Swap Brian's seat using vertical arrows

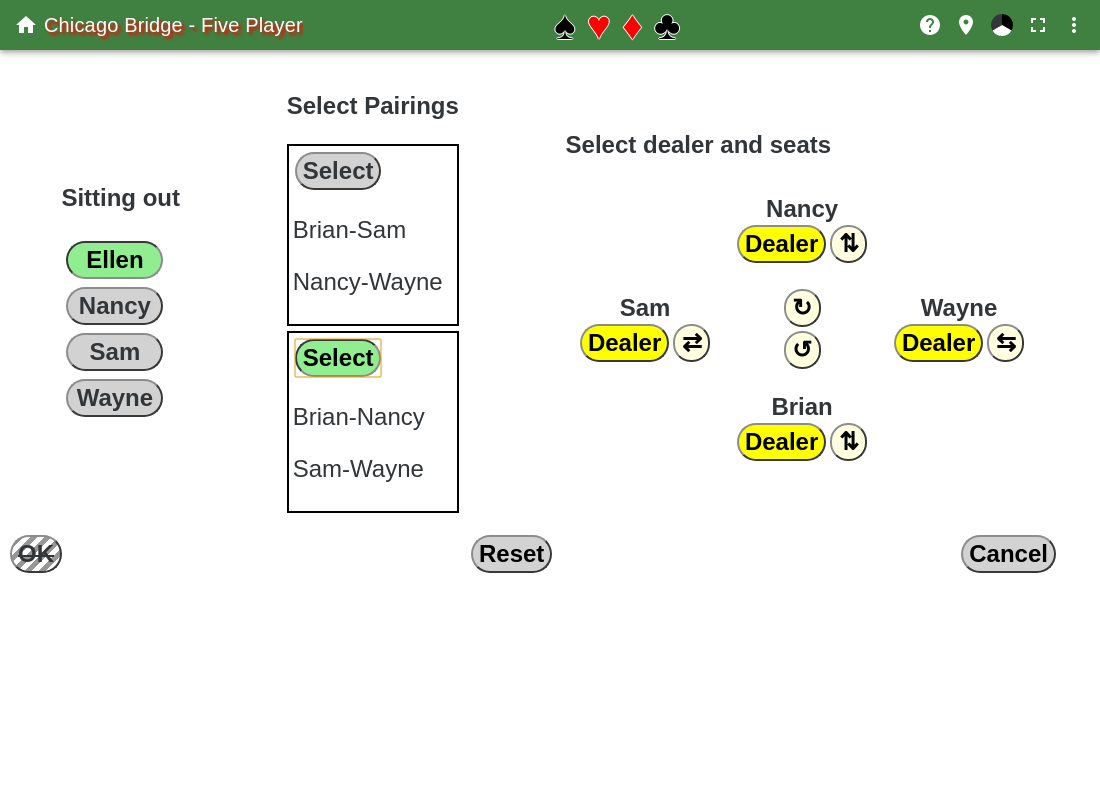coord(848,442)
